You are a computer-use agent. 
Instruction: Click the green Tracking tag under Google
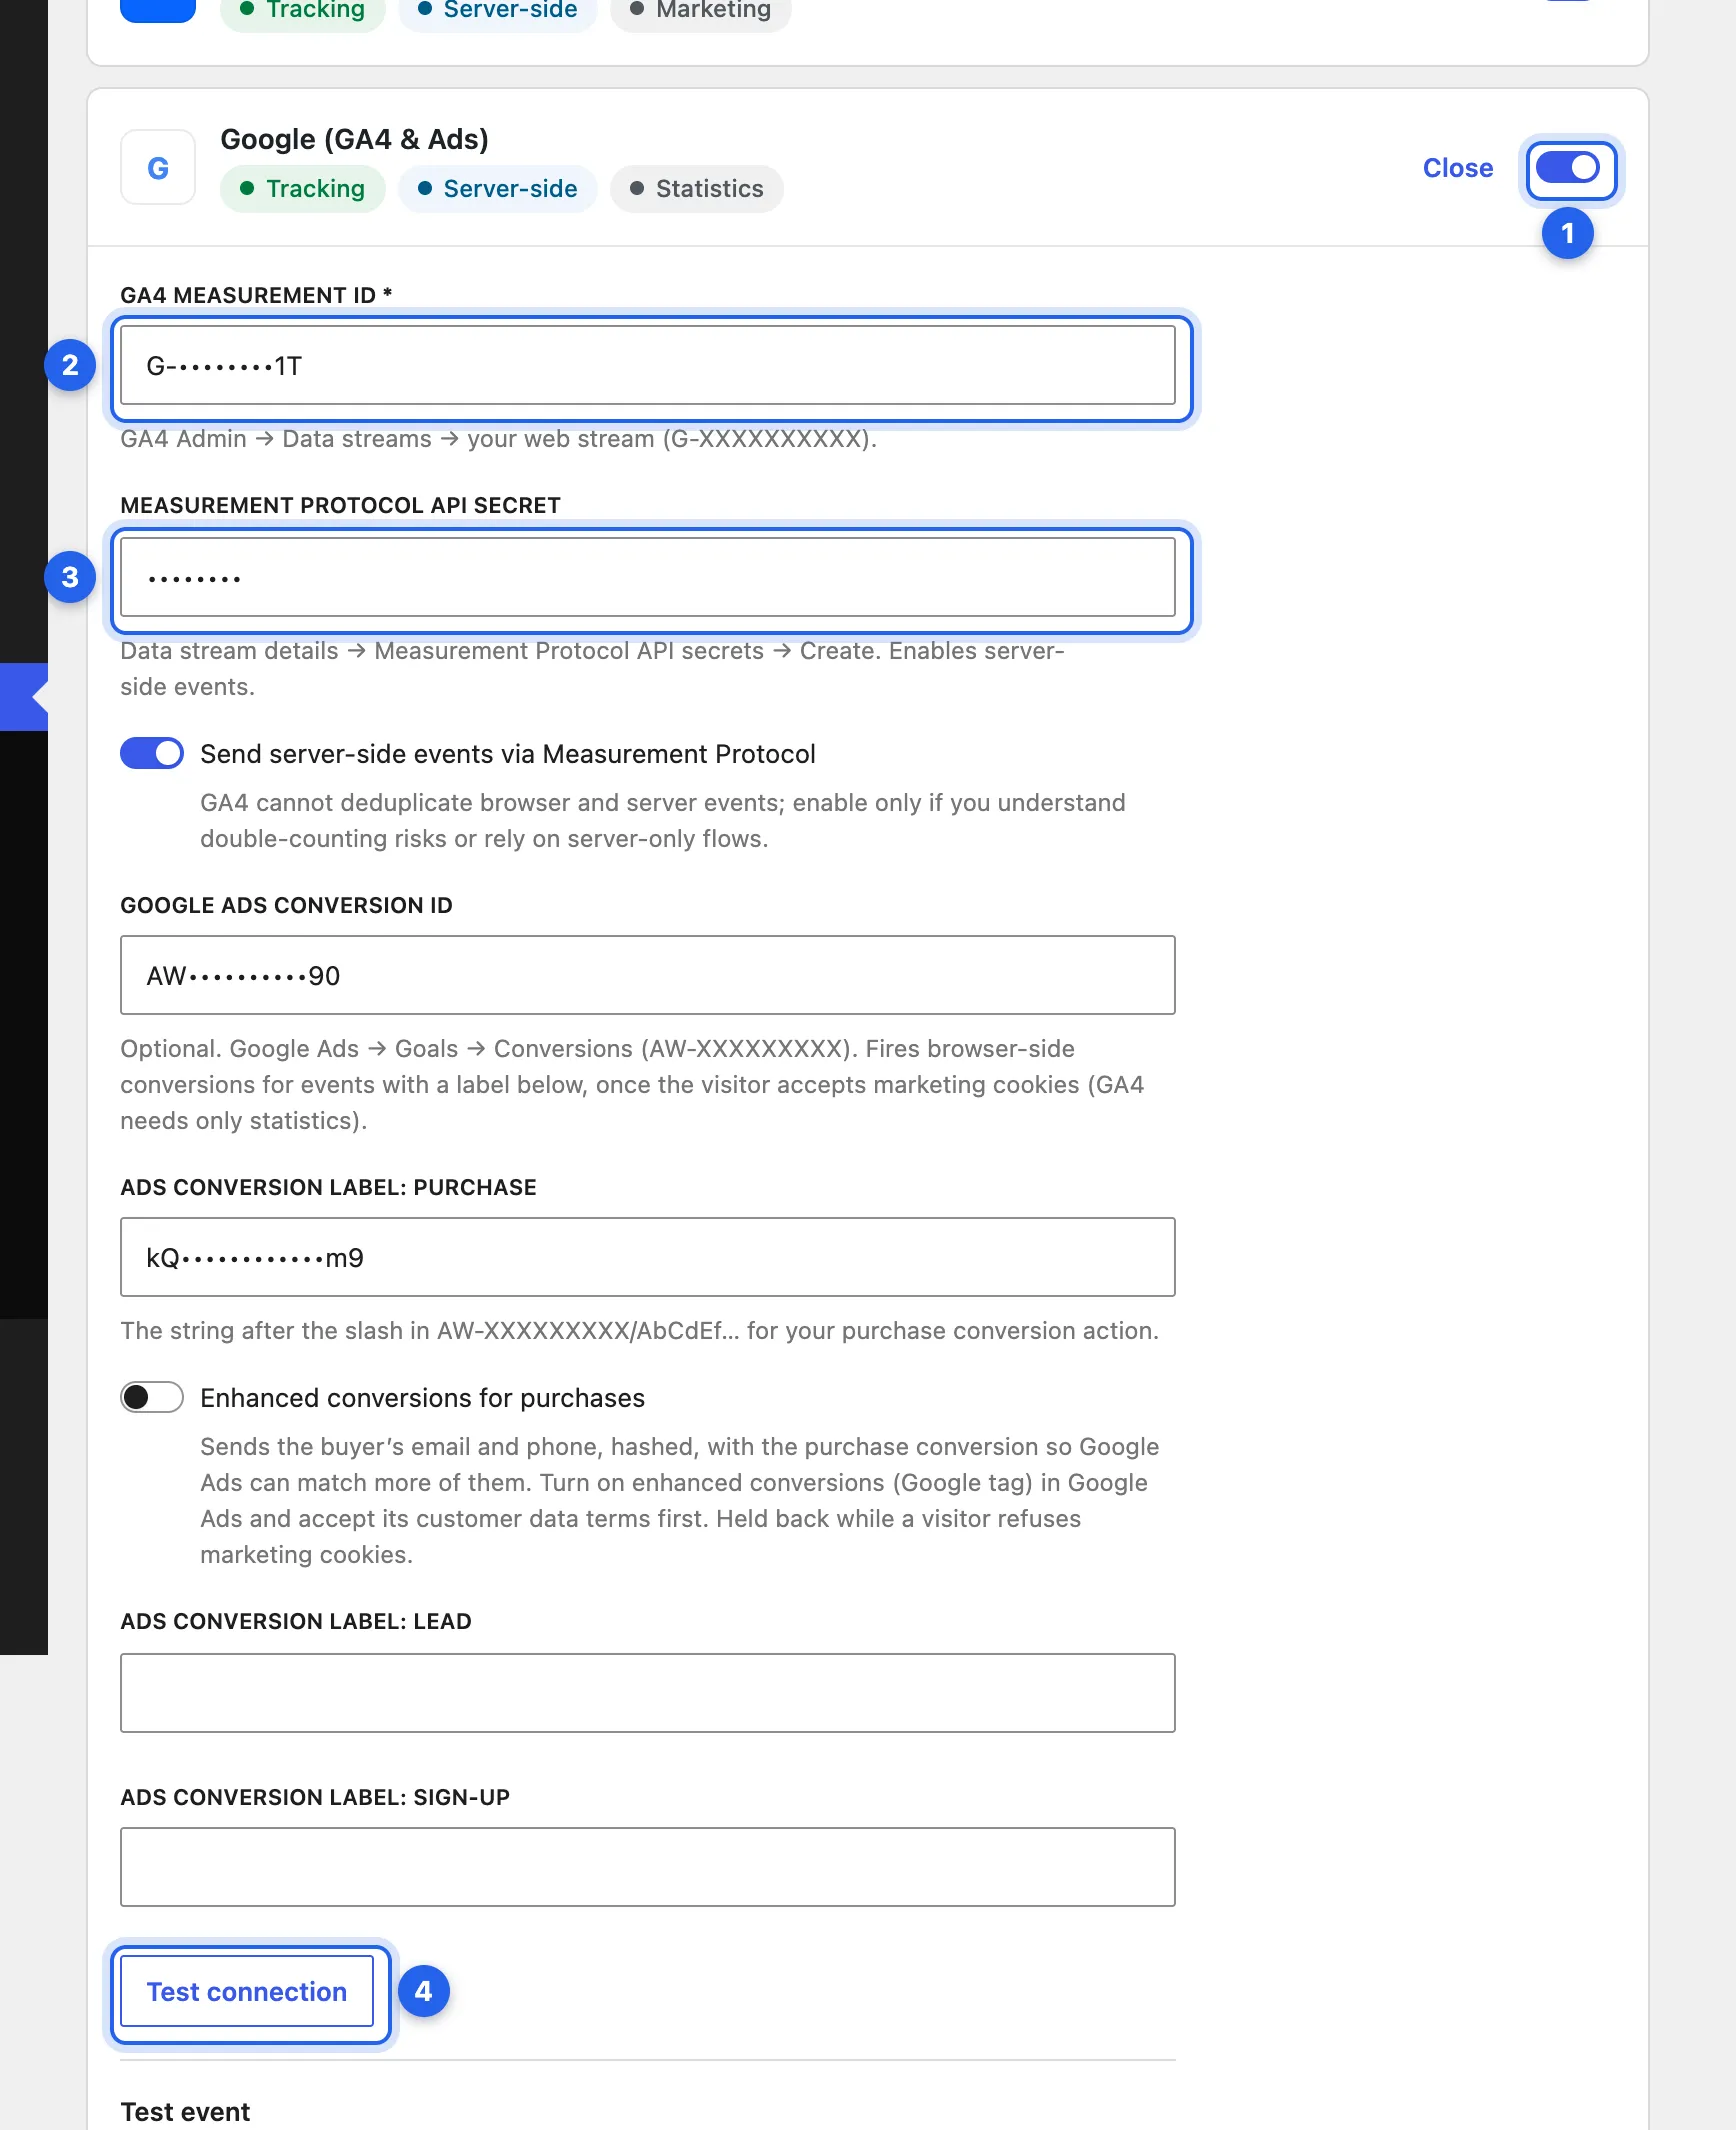tap(303, 189)
